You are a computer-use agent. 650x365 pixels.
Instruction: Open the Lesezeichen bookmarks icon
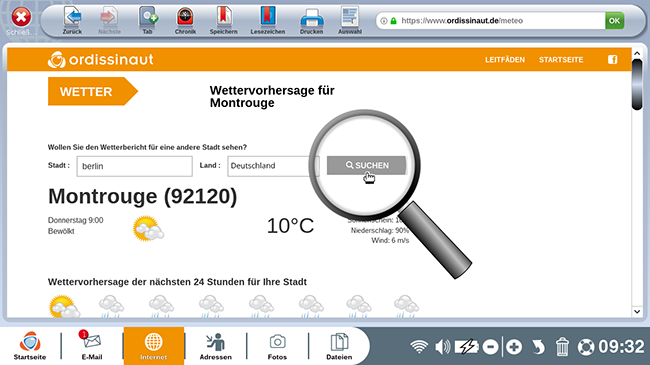(268, 17)
